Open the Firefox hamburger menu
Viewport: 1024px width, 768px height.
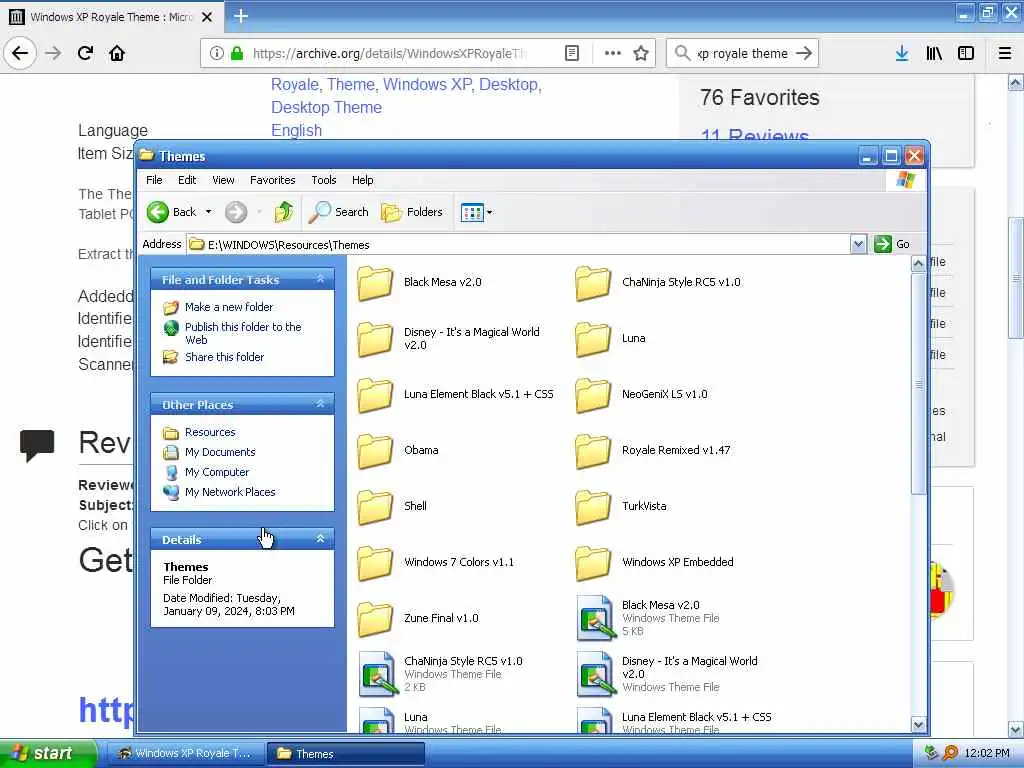pyautogui.click(x=1005, y=53)
